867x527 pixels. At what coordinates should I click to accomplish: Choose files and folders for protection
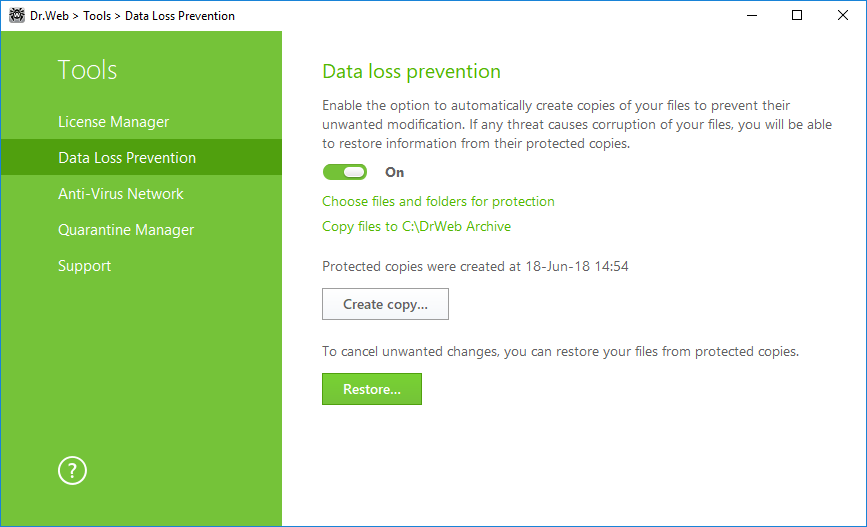point(438,201)
